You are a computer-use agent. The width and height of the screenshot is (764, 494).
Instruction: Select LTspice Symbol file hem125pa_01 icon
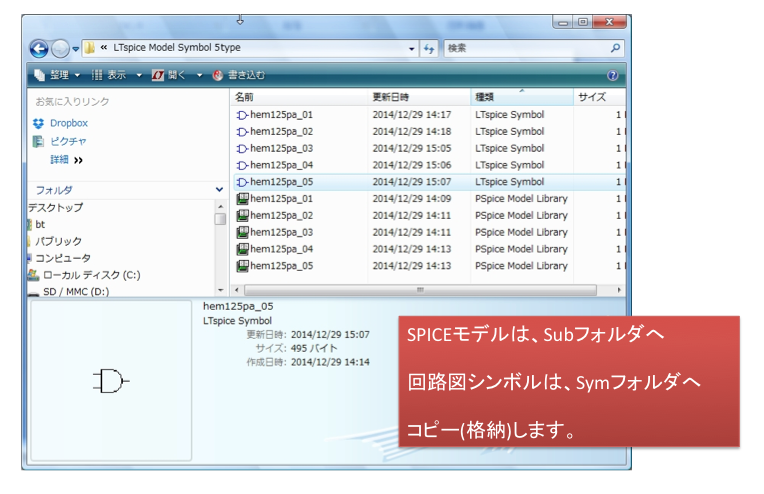(x=242, y=115)
